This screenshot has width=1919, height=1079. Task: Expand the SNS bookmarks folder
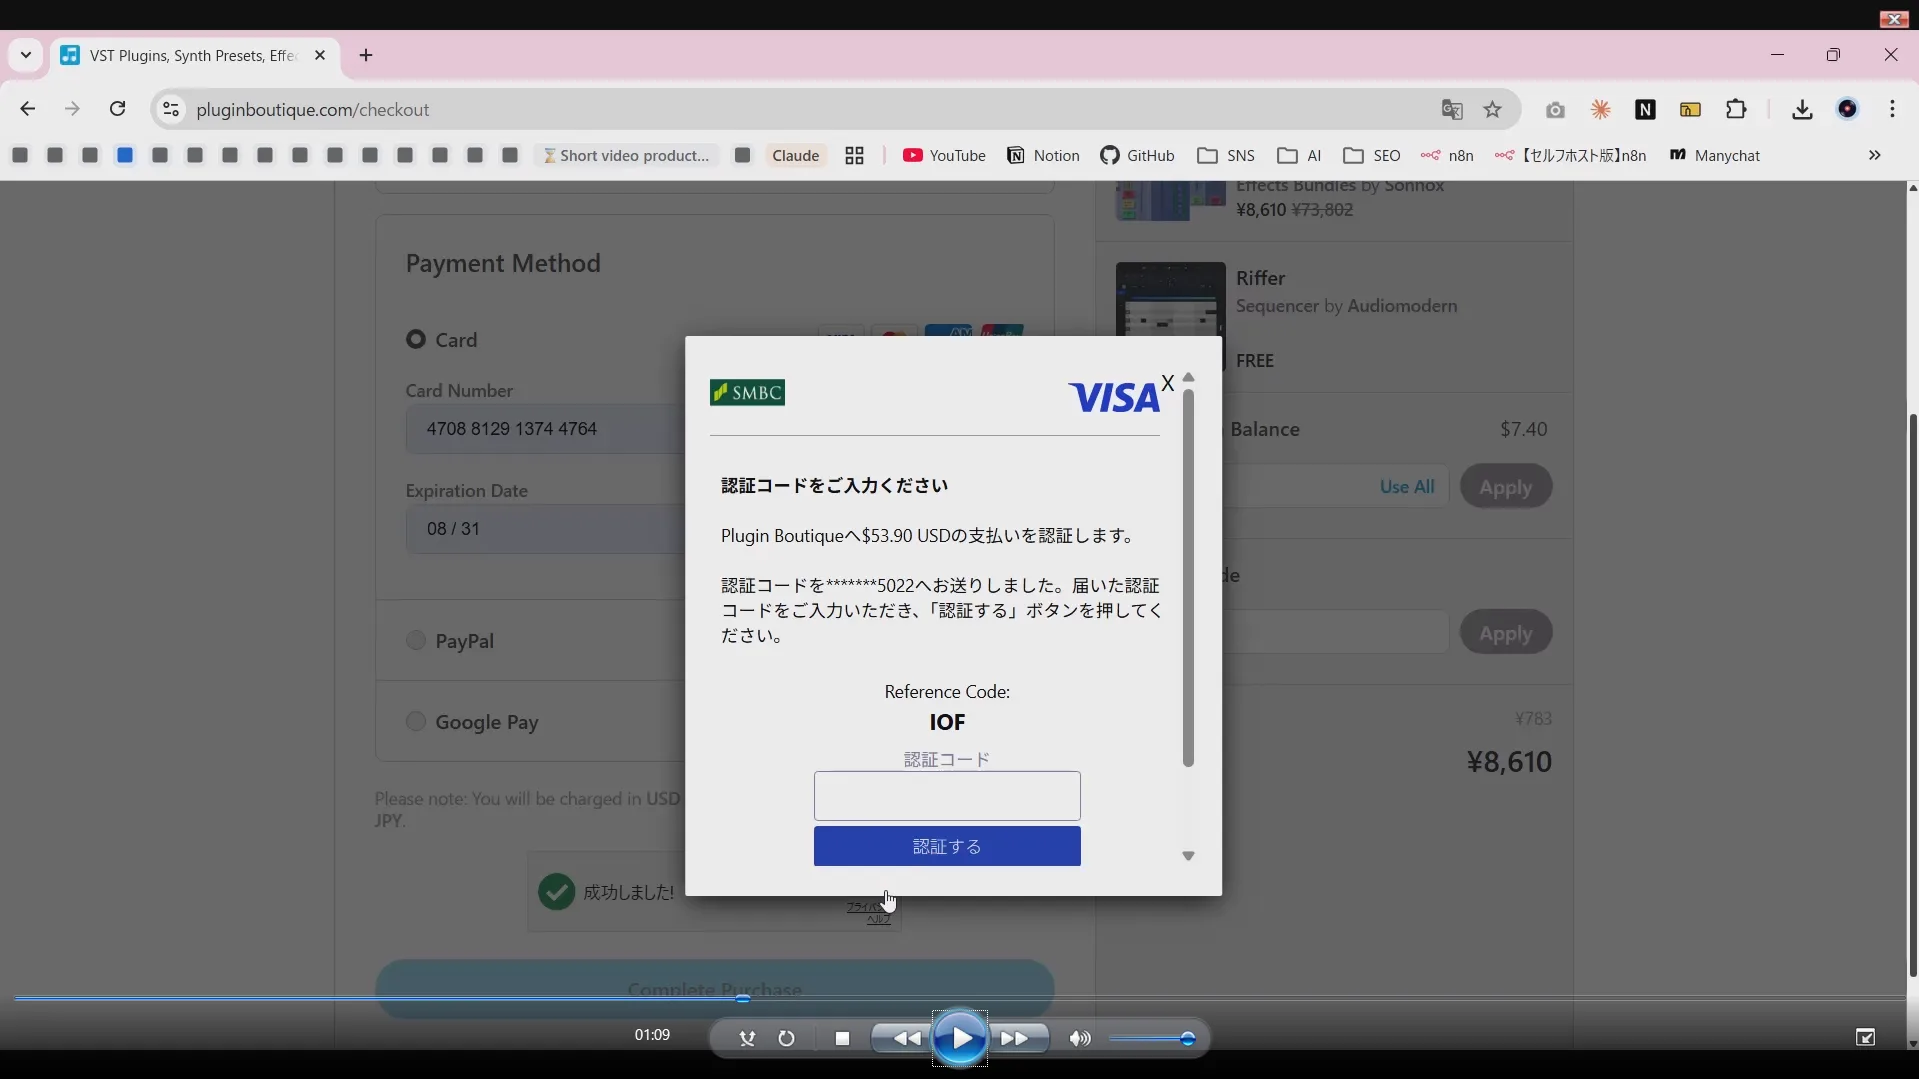(x=1225, y=155)
